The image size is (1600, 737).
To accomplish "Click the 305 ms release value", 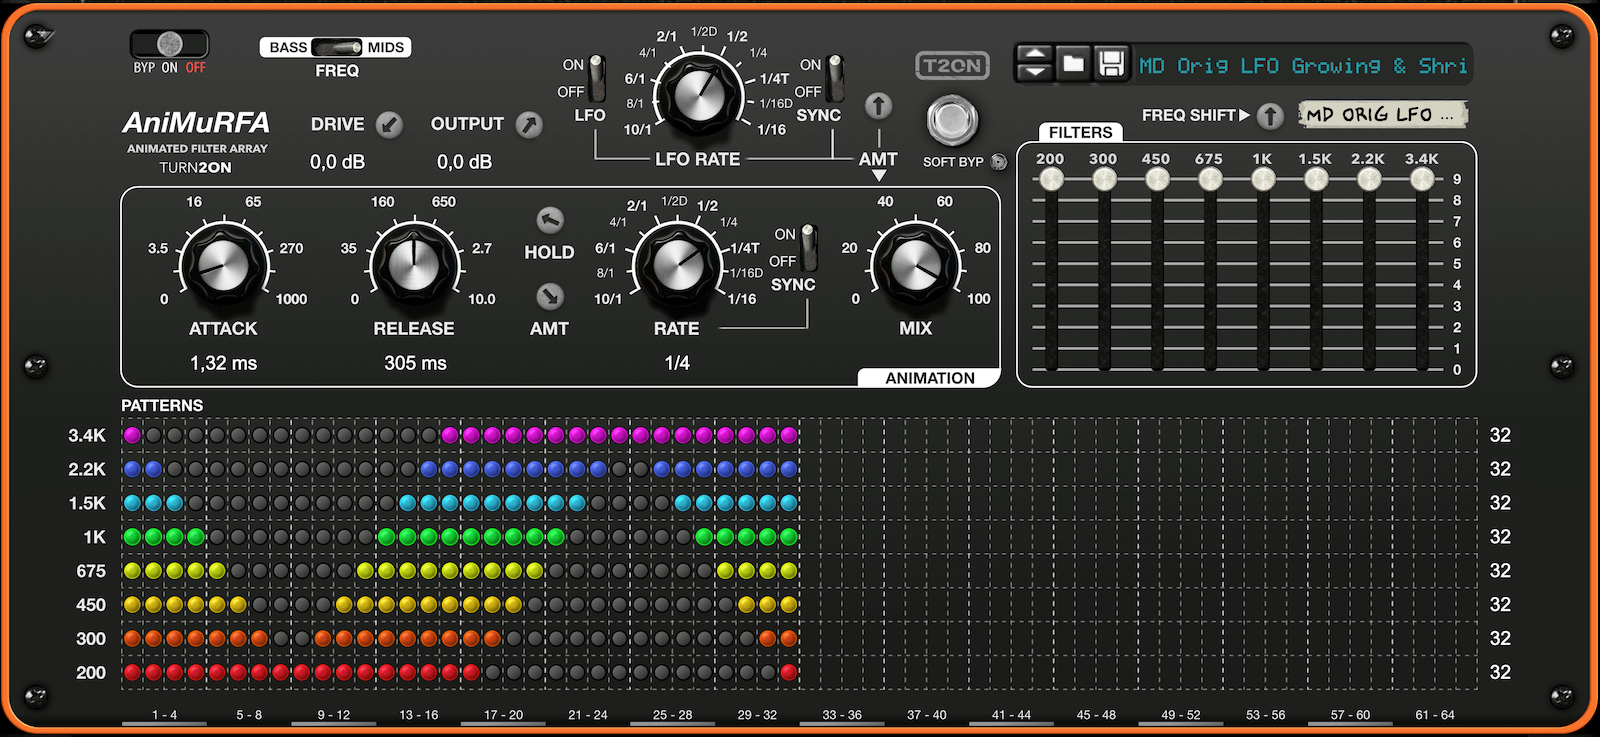I will tap(415, 363).
